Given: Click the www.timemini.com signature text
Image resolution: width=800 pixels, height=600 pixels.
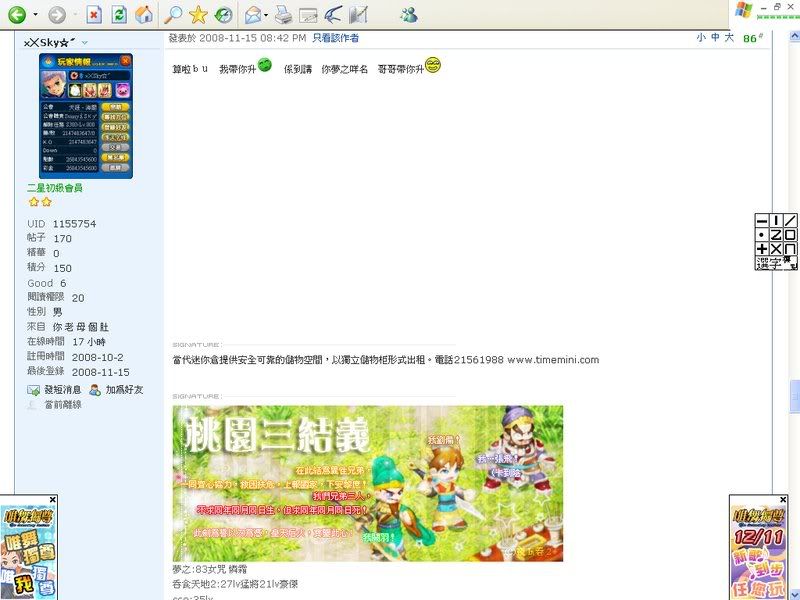Looking at the screenshot, I should tap(553, 360).
